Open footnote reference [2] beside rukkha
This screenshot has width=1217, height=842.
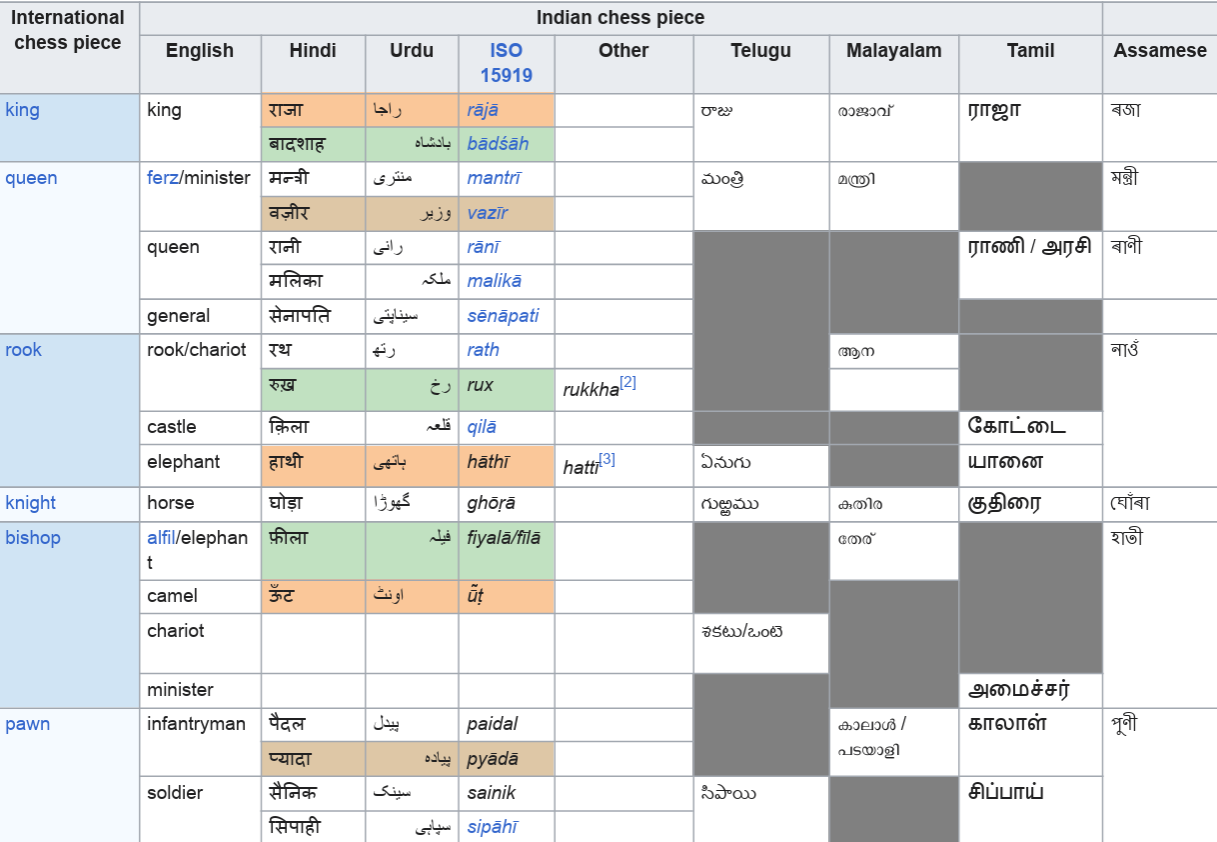pos(628,382)
